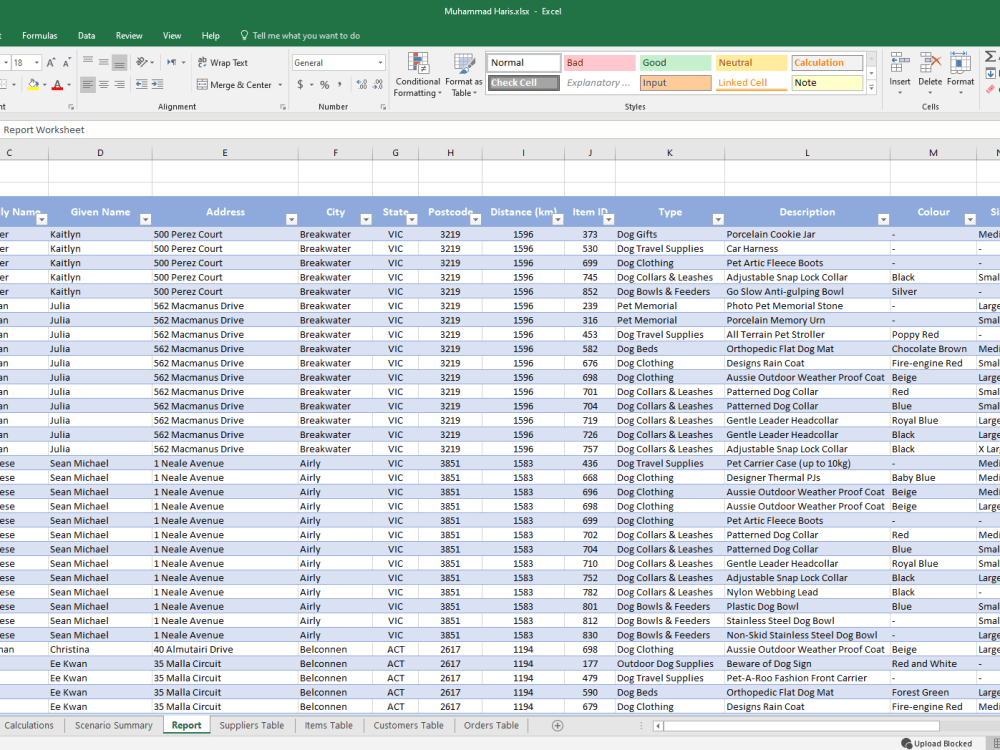Apply red font color A icon
This screenshot has width=1000, height=750.
pyautogui.click(x=57, y=84)
